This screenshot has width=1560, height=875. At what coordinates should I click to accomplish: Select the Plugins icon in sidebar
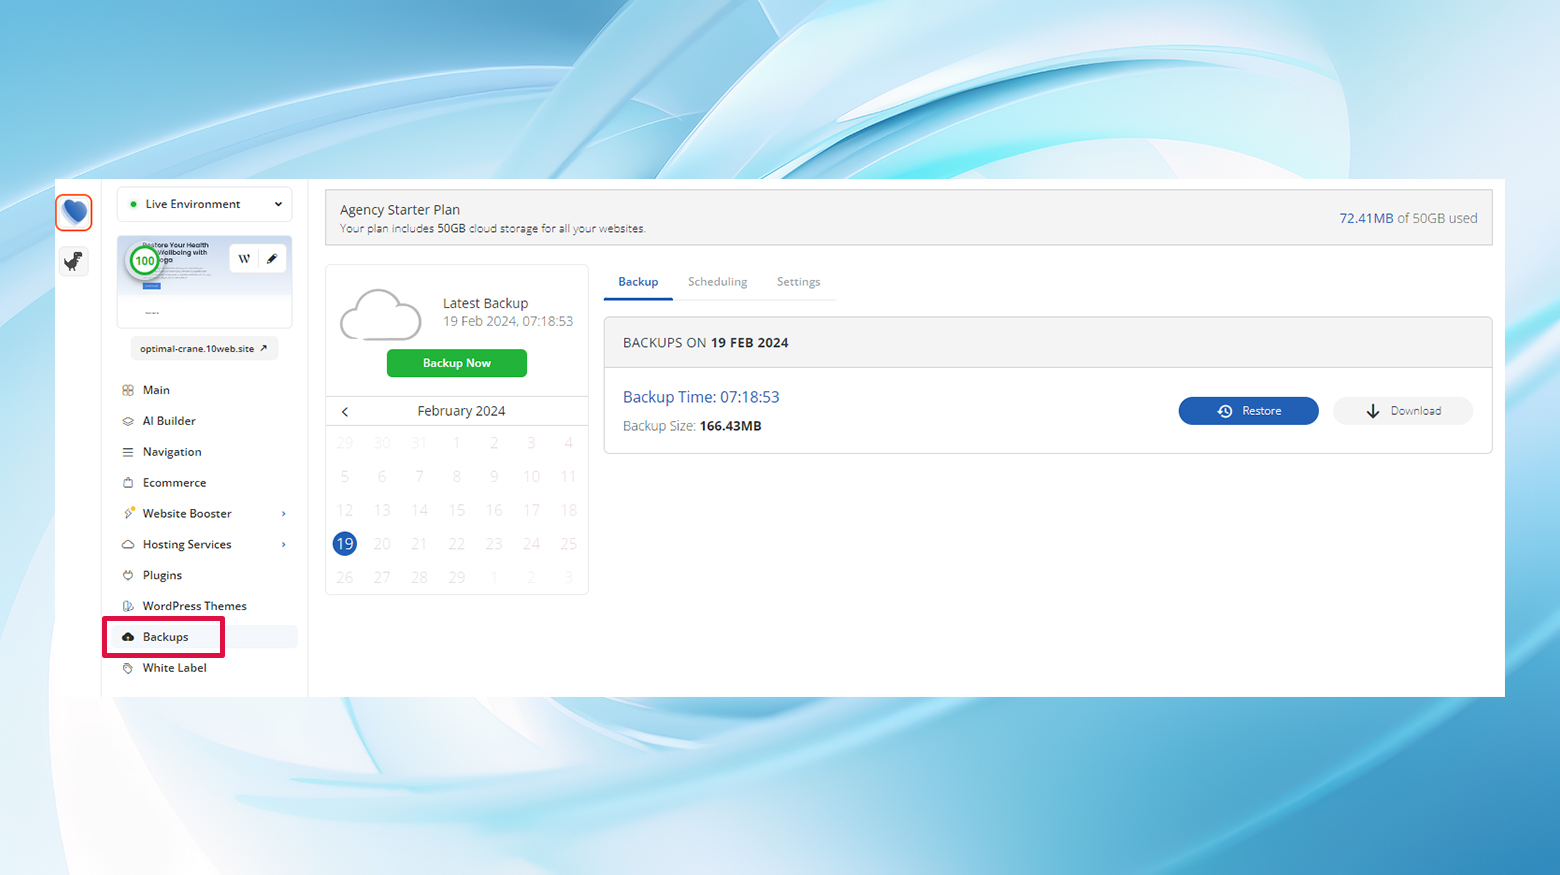click(129, 575)
